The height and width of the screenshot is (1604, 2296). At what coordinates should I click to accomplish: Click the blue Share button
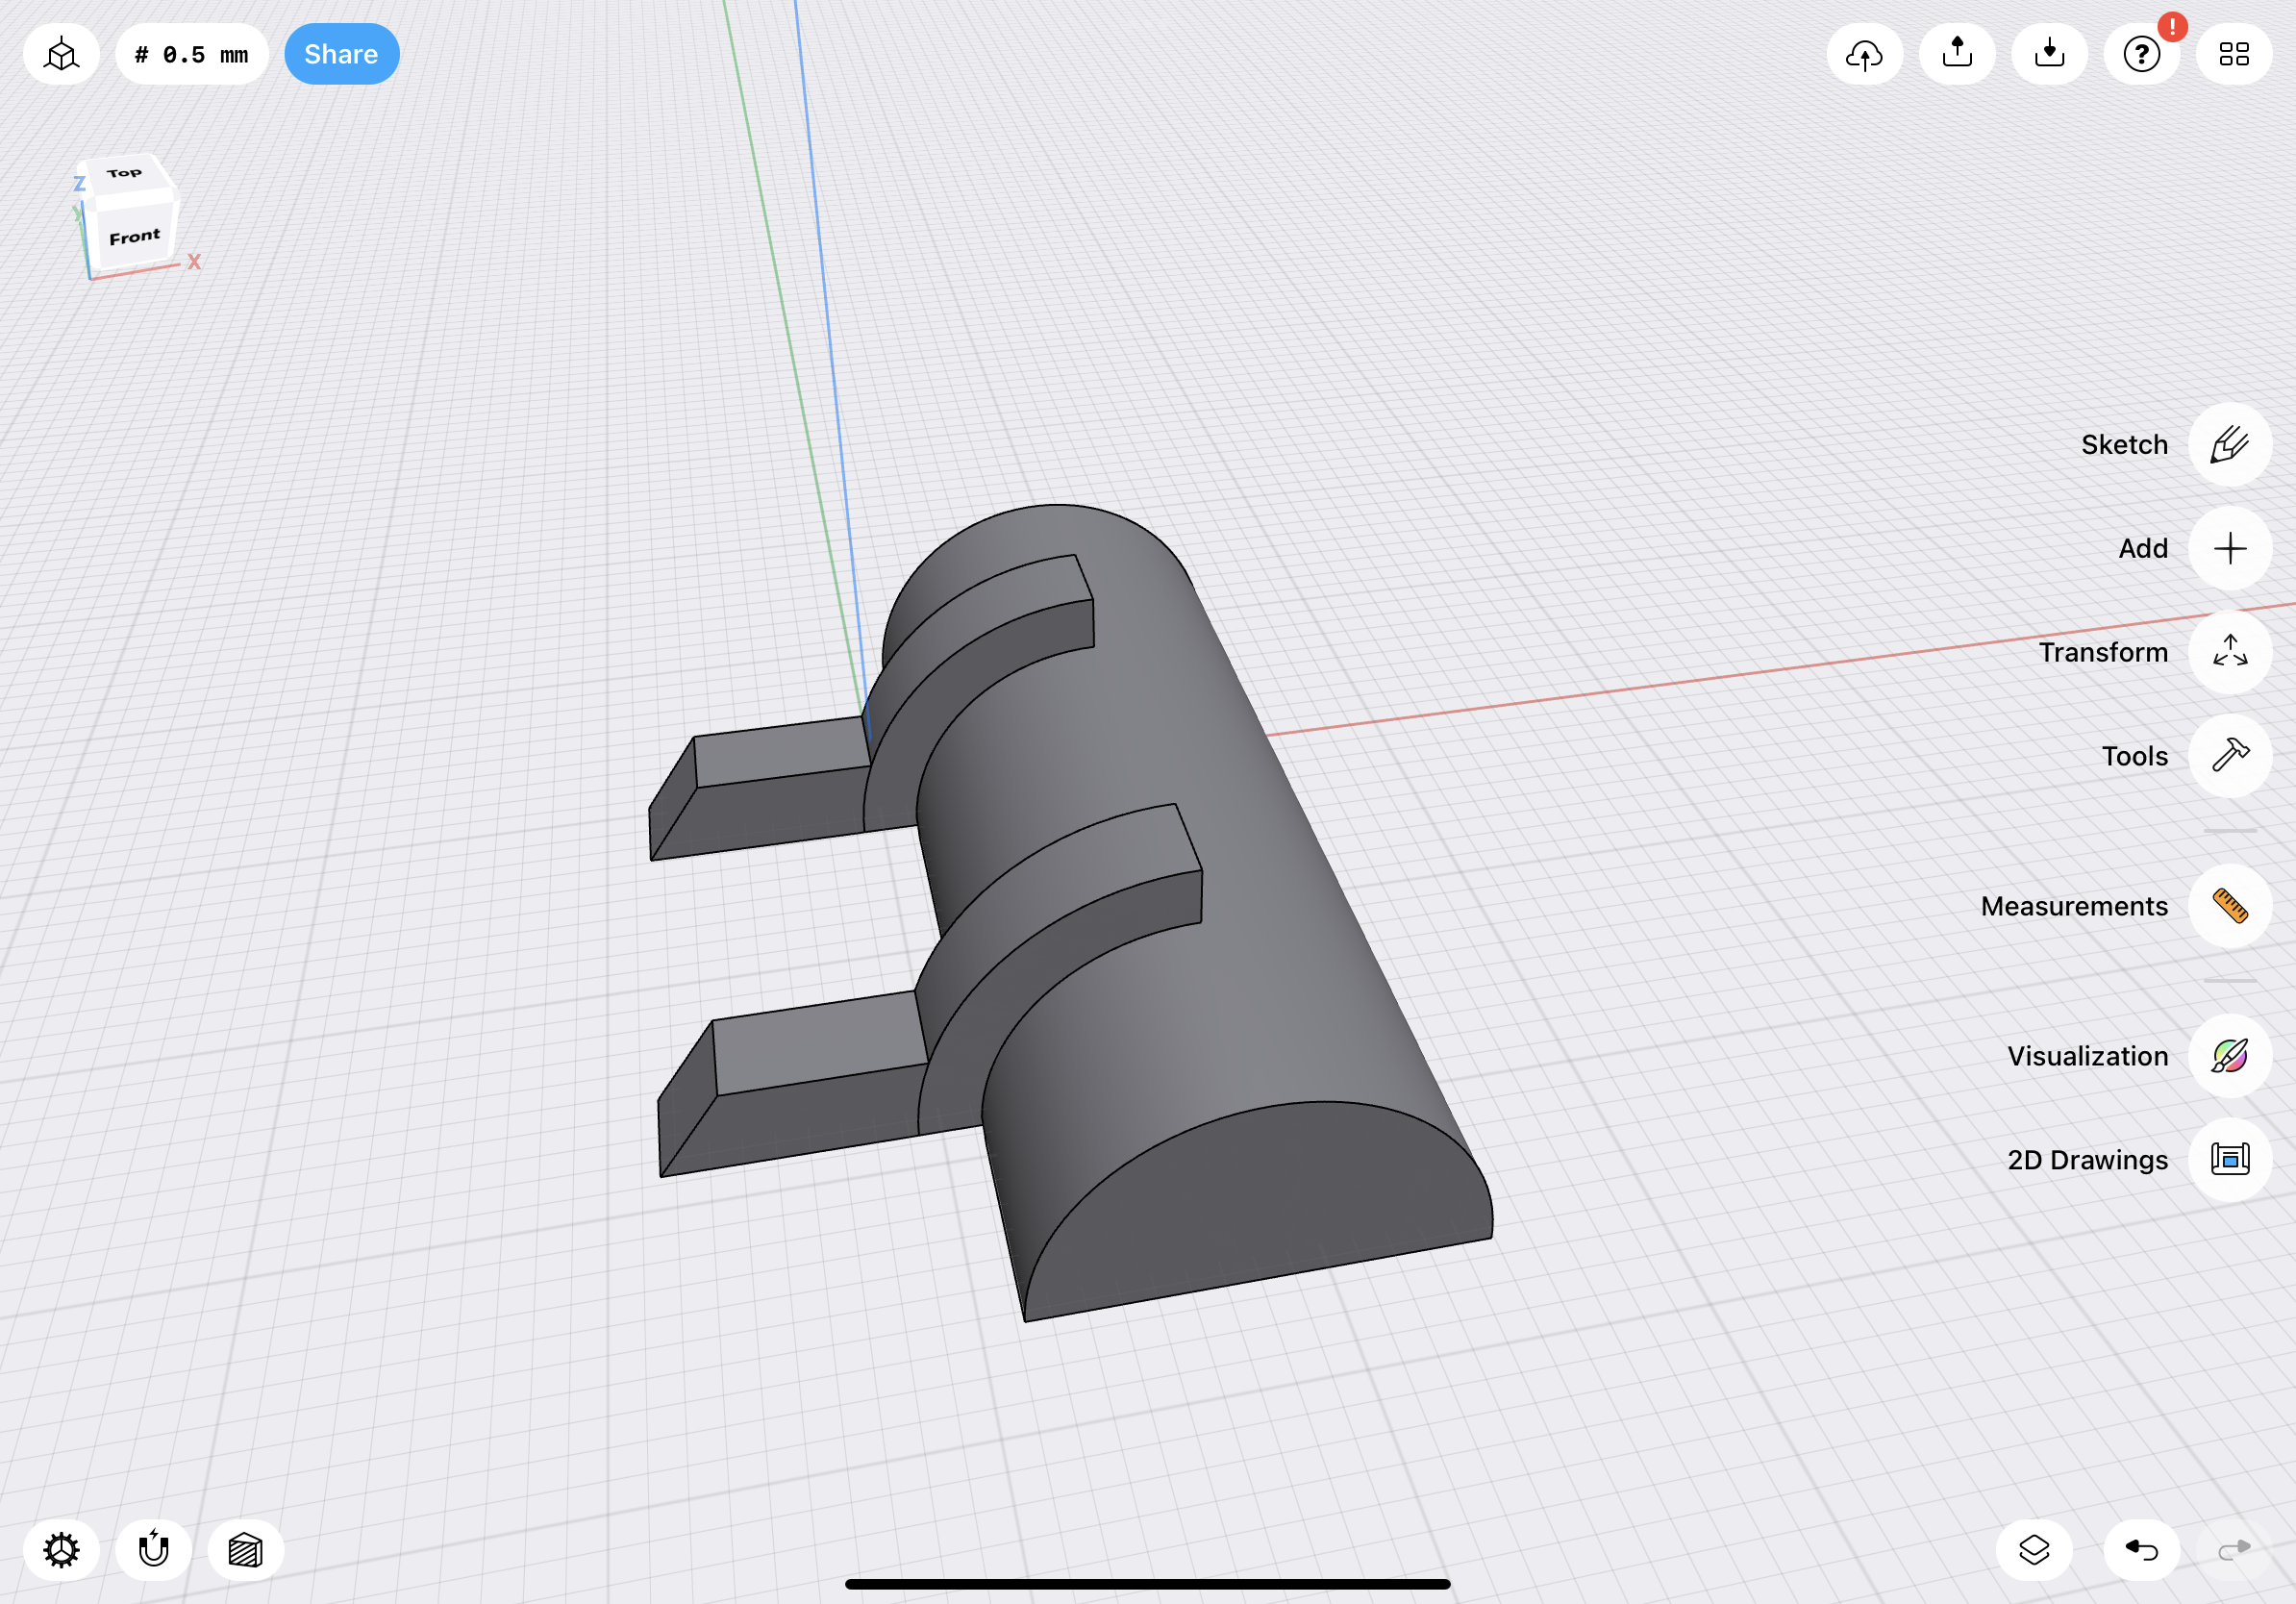click(341, 54)
